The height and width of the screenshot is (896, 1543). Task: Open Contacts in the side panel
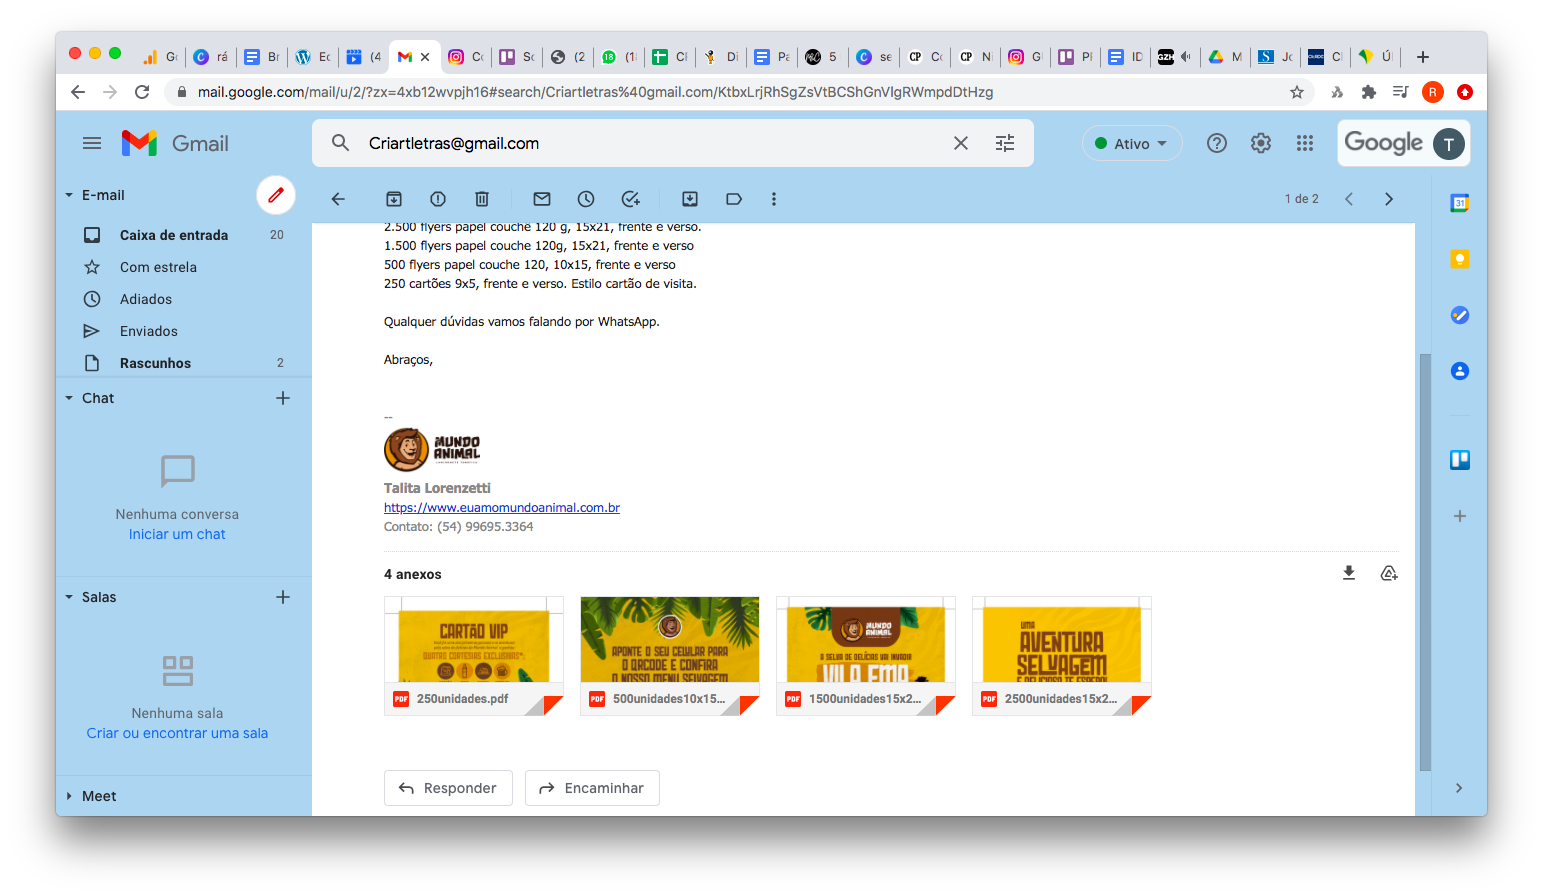pyautogui.click(x=1460, y=371)
